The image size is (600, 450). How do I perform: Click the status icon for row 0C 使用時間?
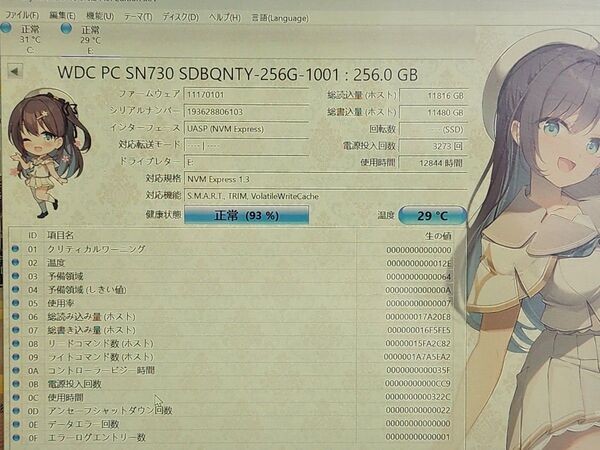[15, 397]
